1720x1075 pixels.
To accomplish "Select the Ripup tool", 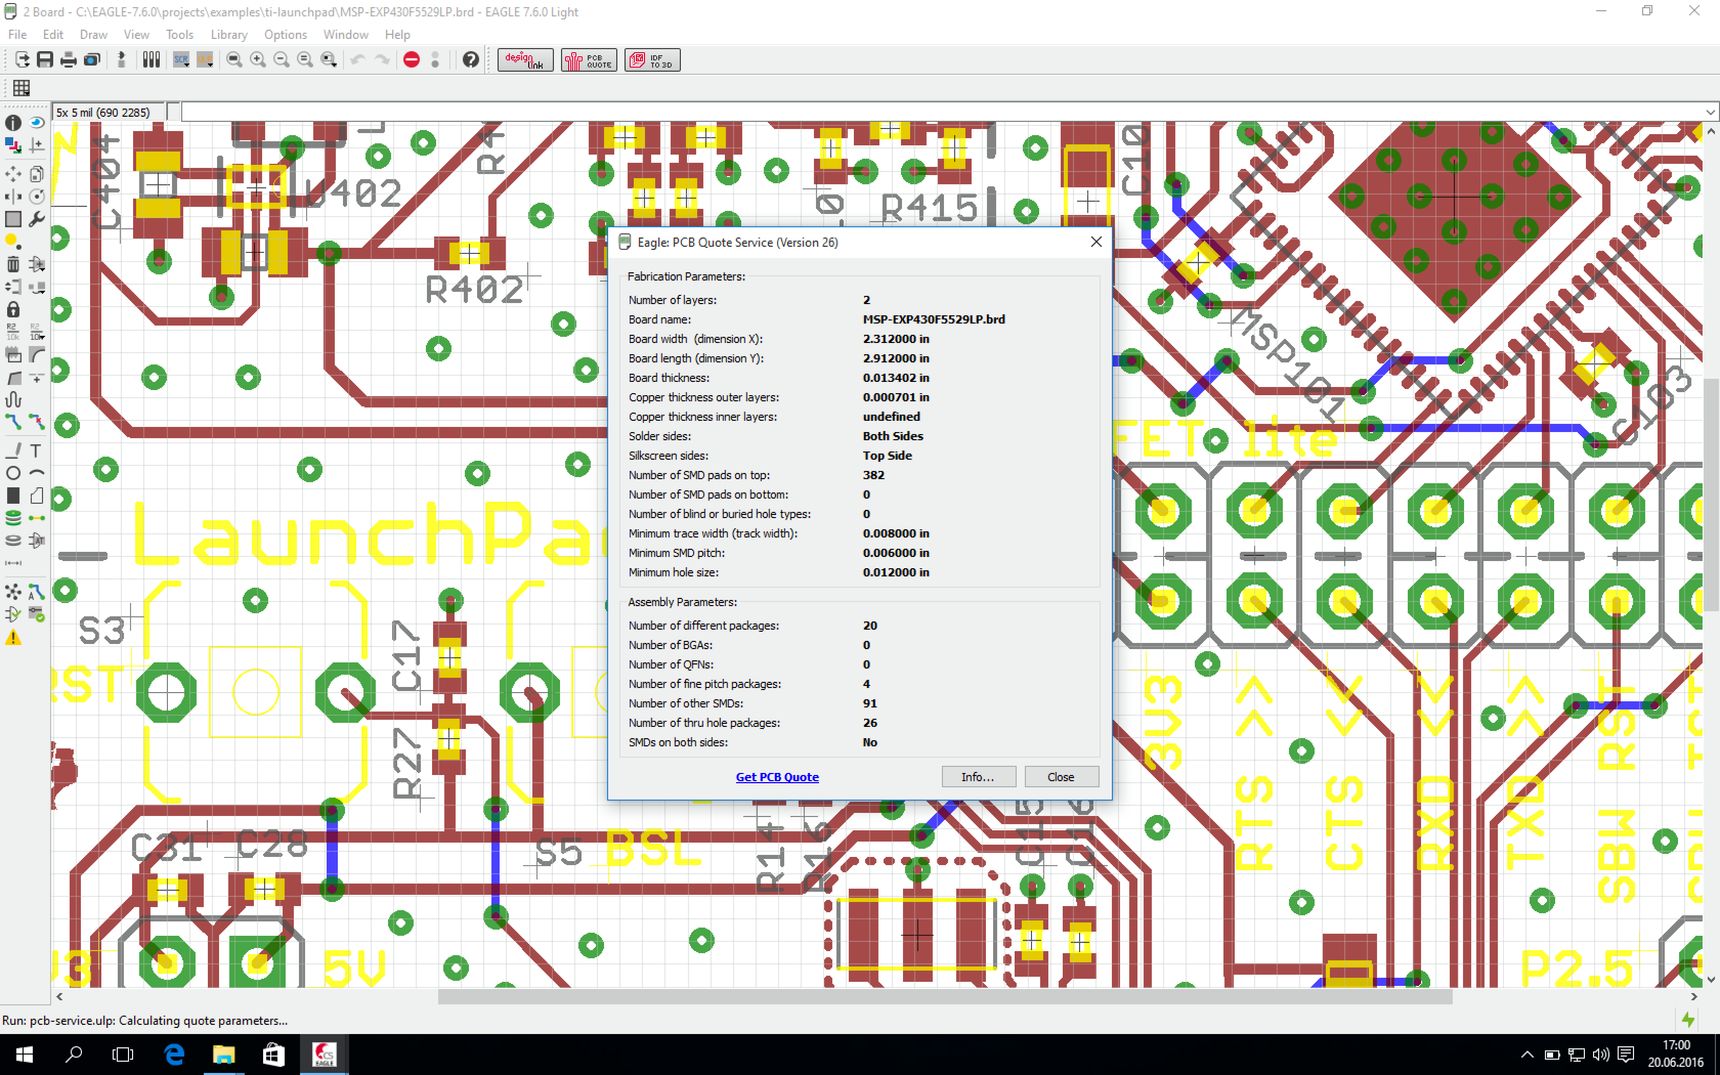I will (x=37, y=422).
